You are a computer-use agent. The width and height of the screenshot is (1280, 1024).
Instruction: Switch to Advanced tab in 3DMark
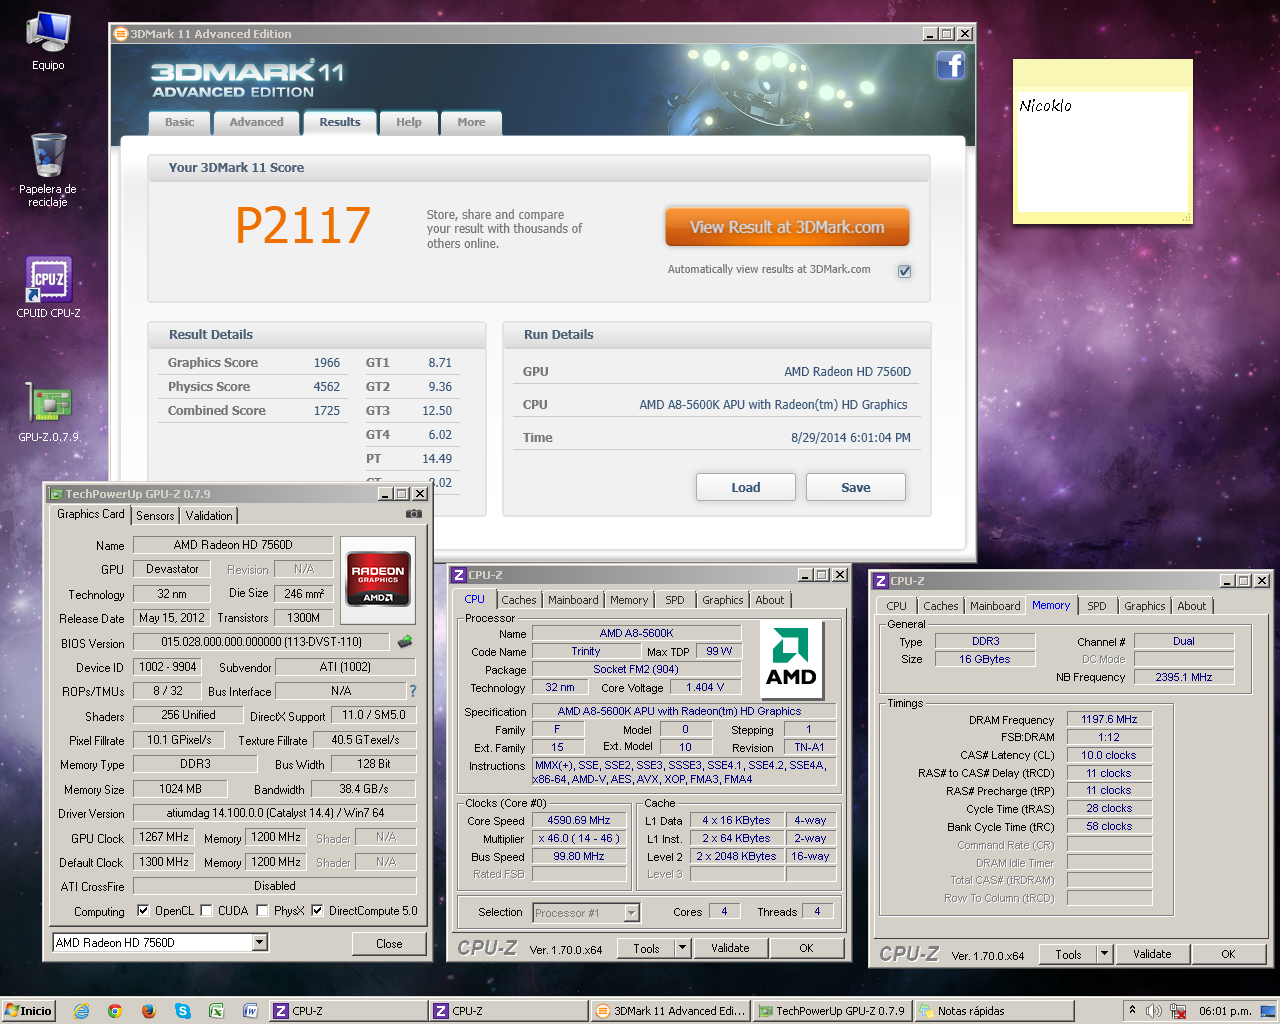(256, 122)
